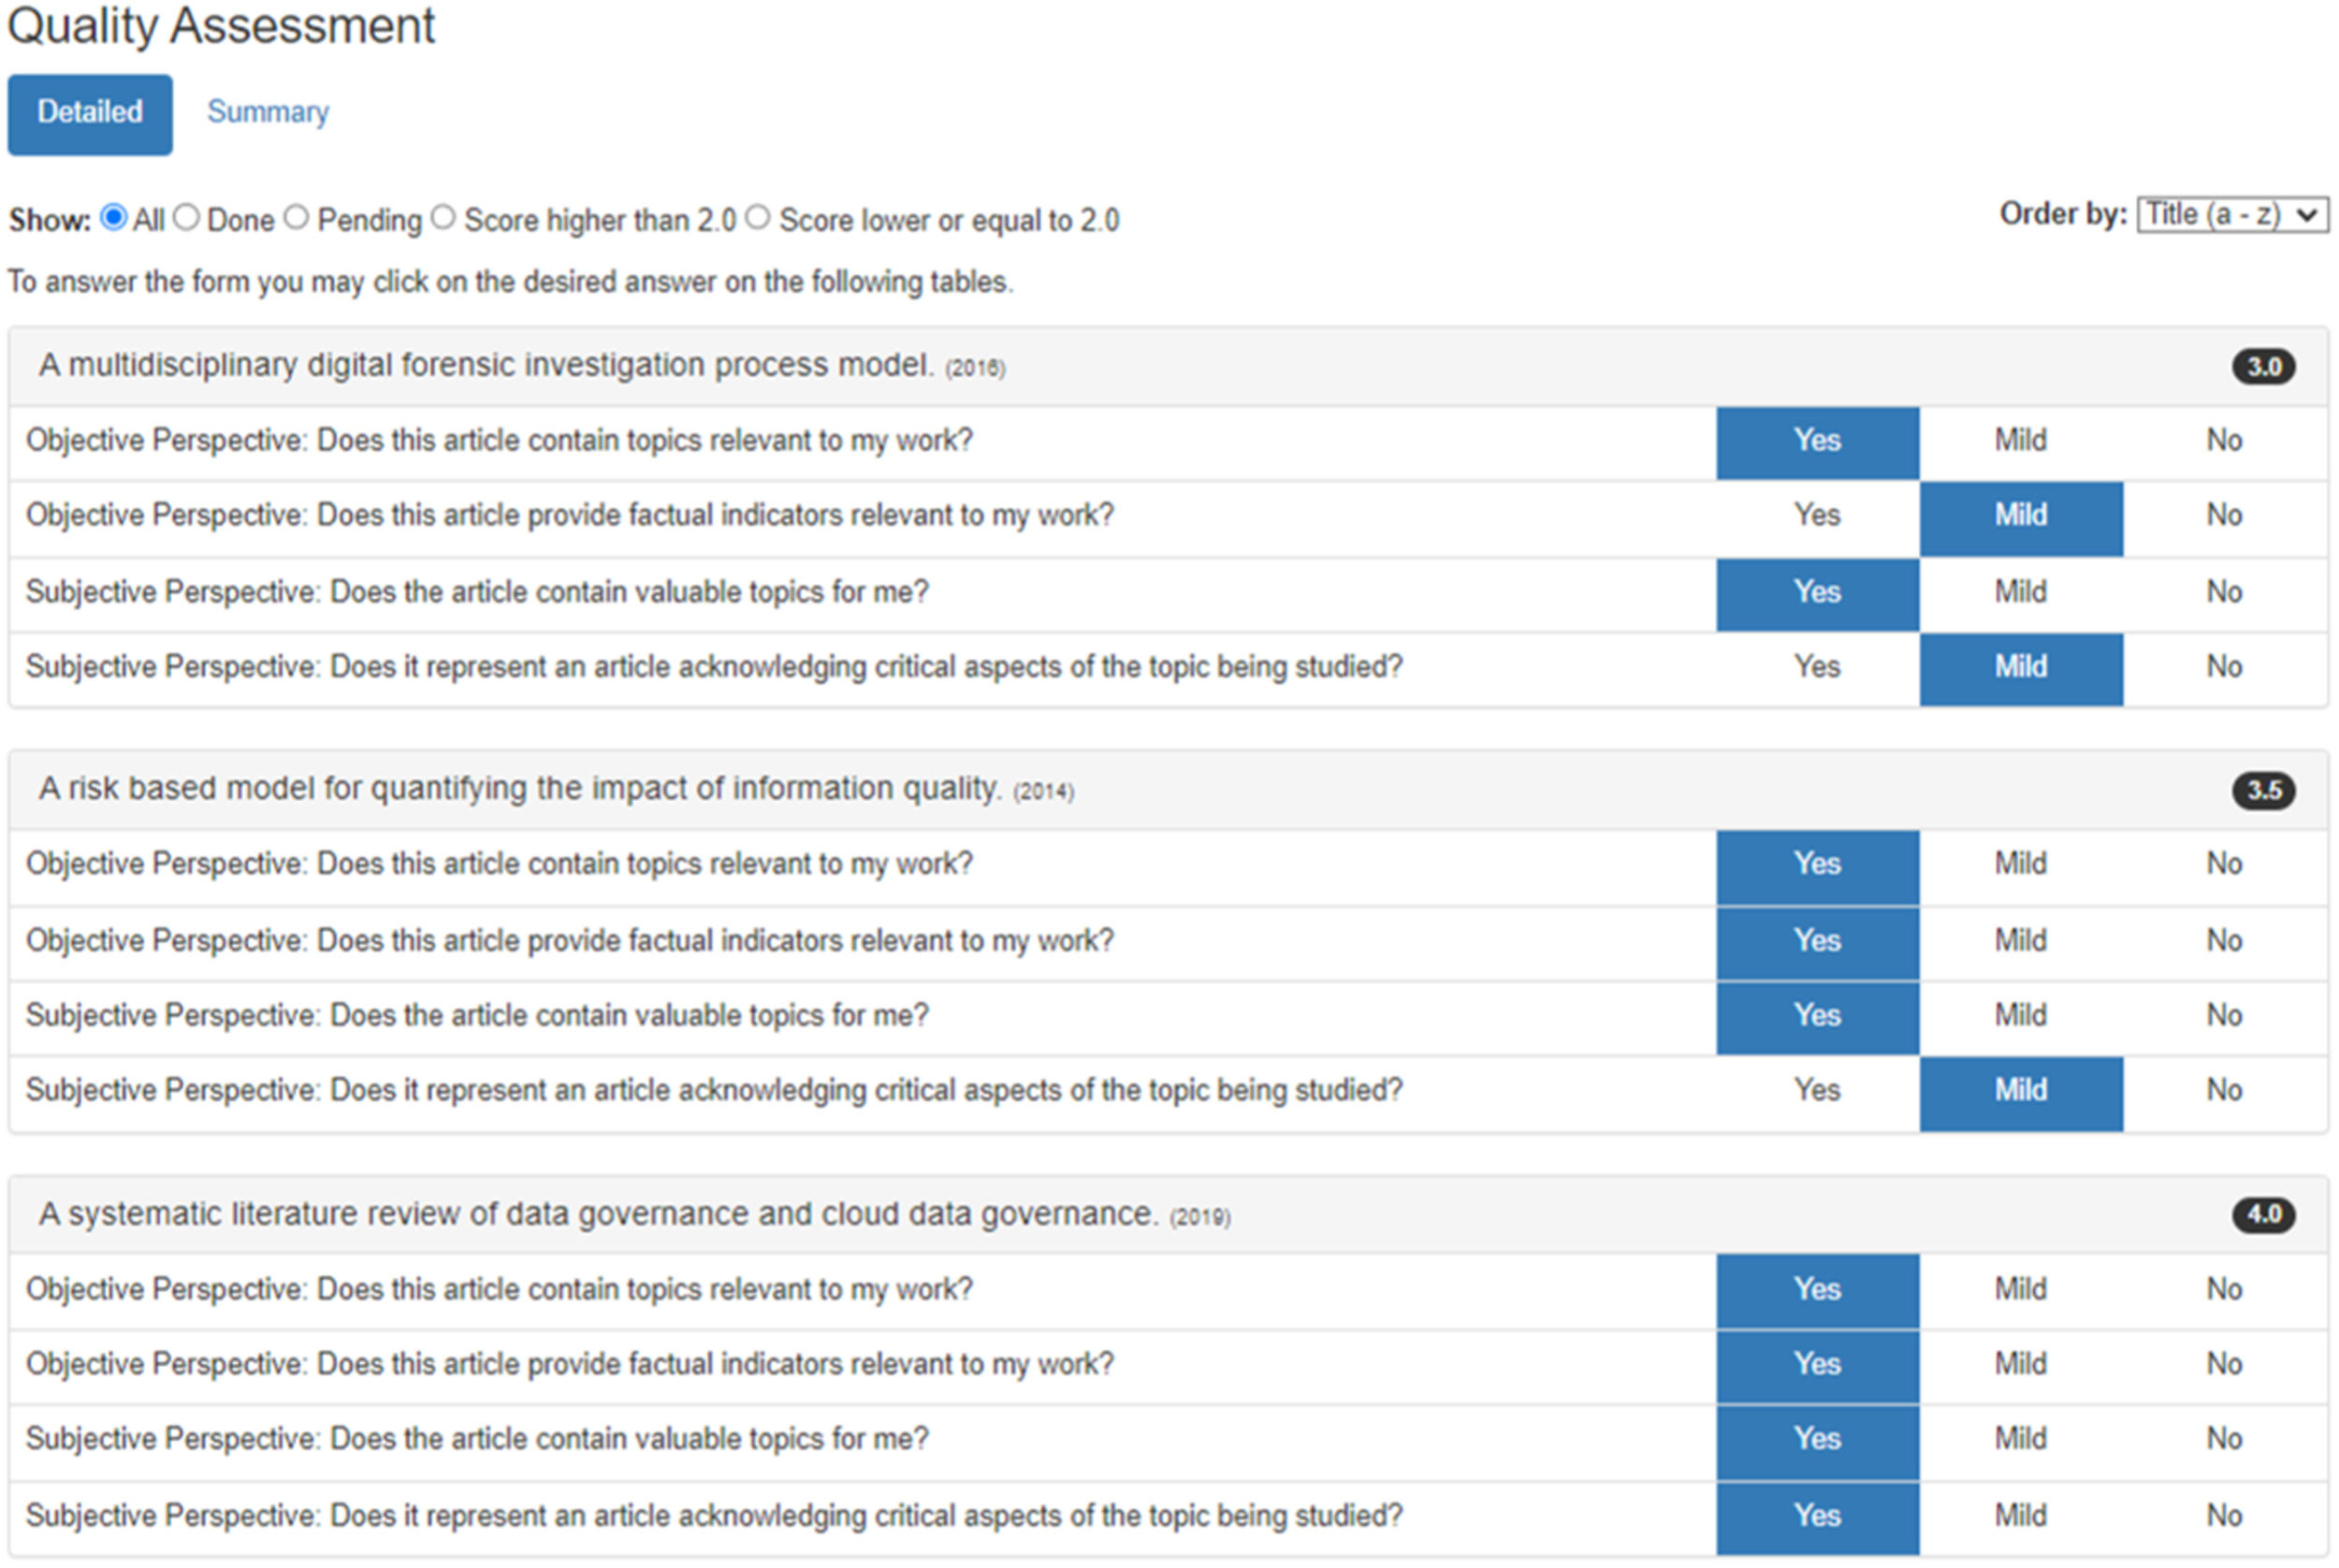Click the 3.0 score badge of forensic article
Image resolution: width=2339 pixels, height=1568 pixels.
pyautogui.click(x=2263, y=367)
